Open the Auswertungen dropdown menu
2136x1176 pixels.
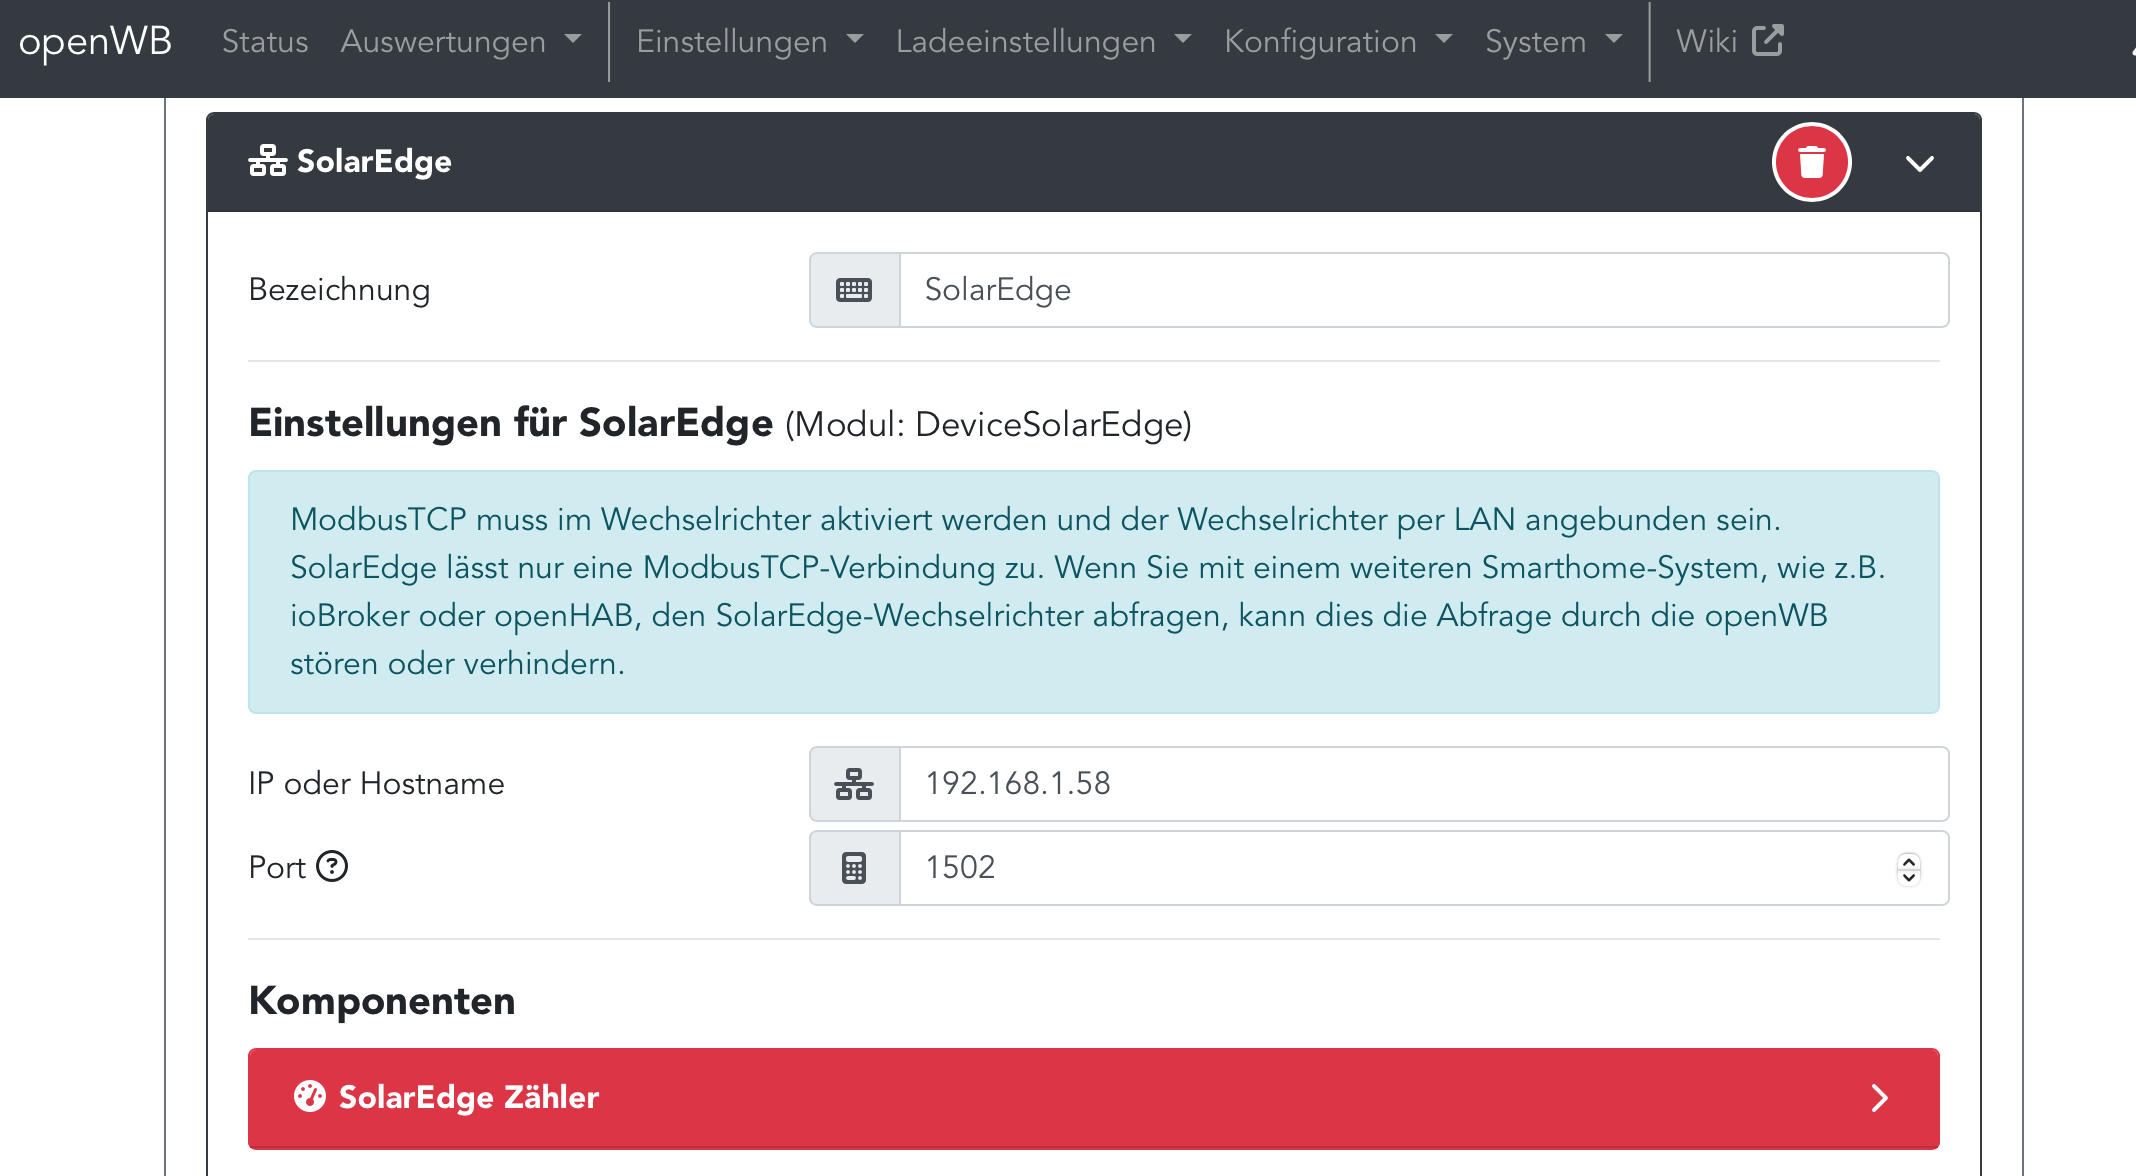click(x=460, y=41)
